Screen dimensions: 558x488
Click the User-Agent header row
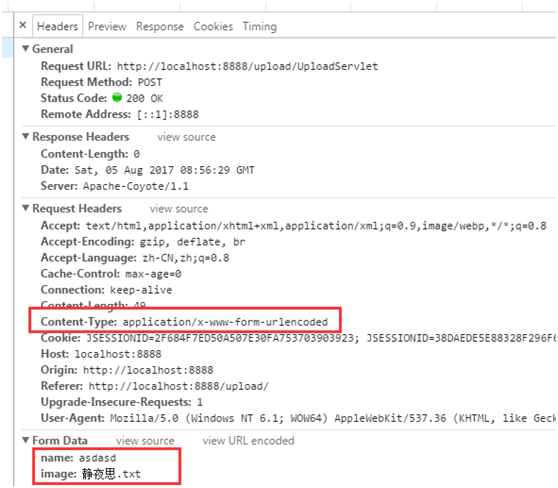[x=298, y=418]
